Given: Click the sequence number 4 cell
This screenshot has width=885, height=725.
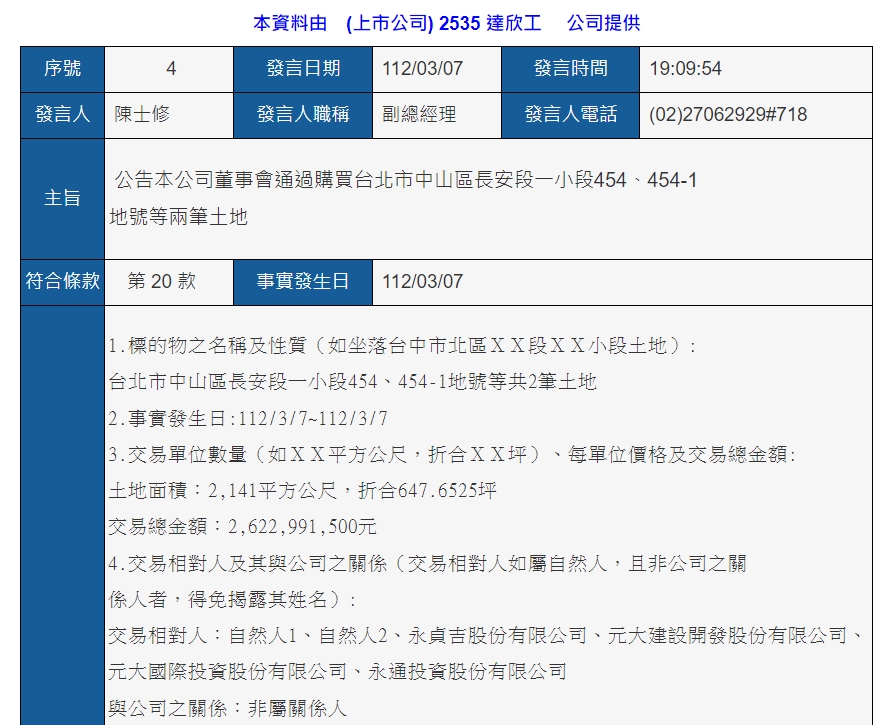Looking at the screenshot, I should [x=168, y=69].
